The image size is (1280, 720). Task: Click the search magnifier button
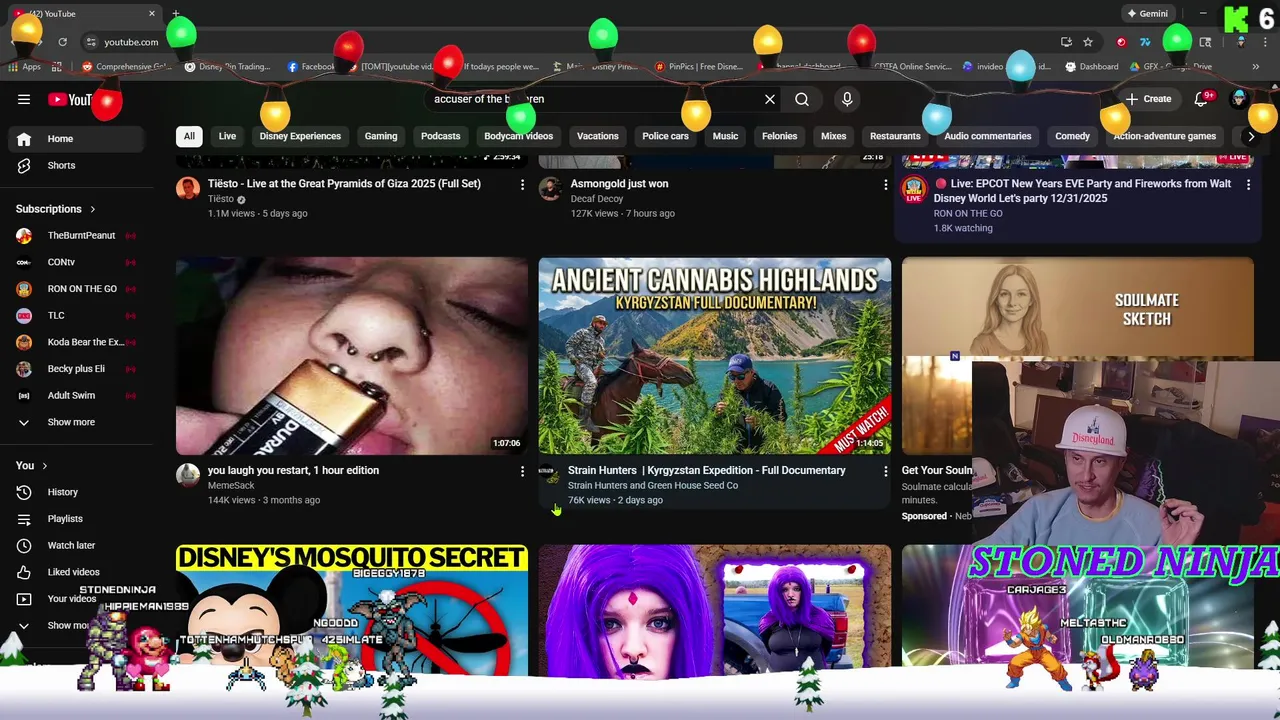[x=802, y=99]
